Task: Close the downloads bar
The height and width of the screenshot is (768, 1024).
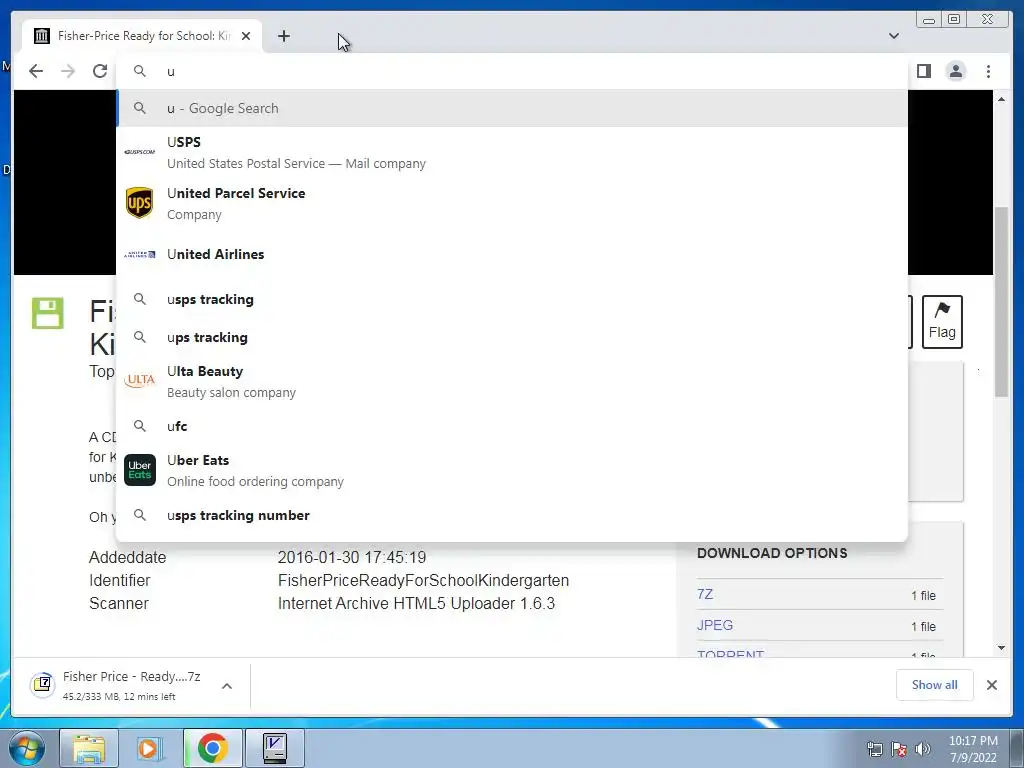Action: 991,685
